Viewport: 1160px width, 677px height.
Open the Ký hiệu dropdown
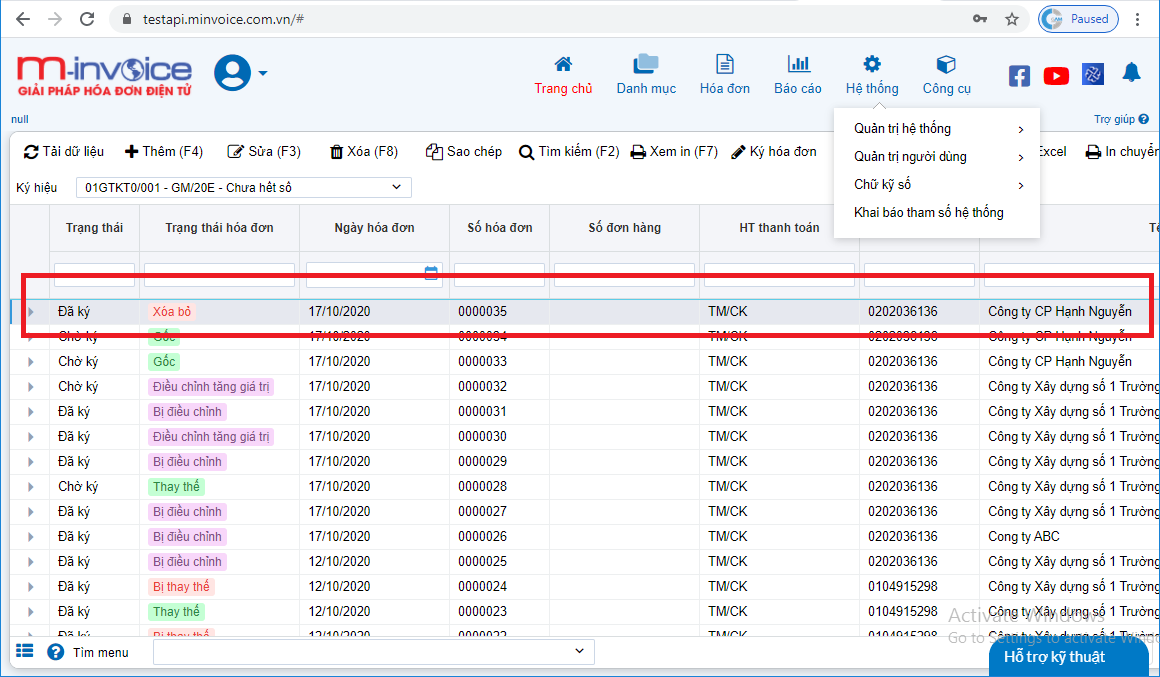pyautogui.click(x=243, y=187)
